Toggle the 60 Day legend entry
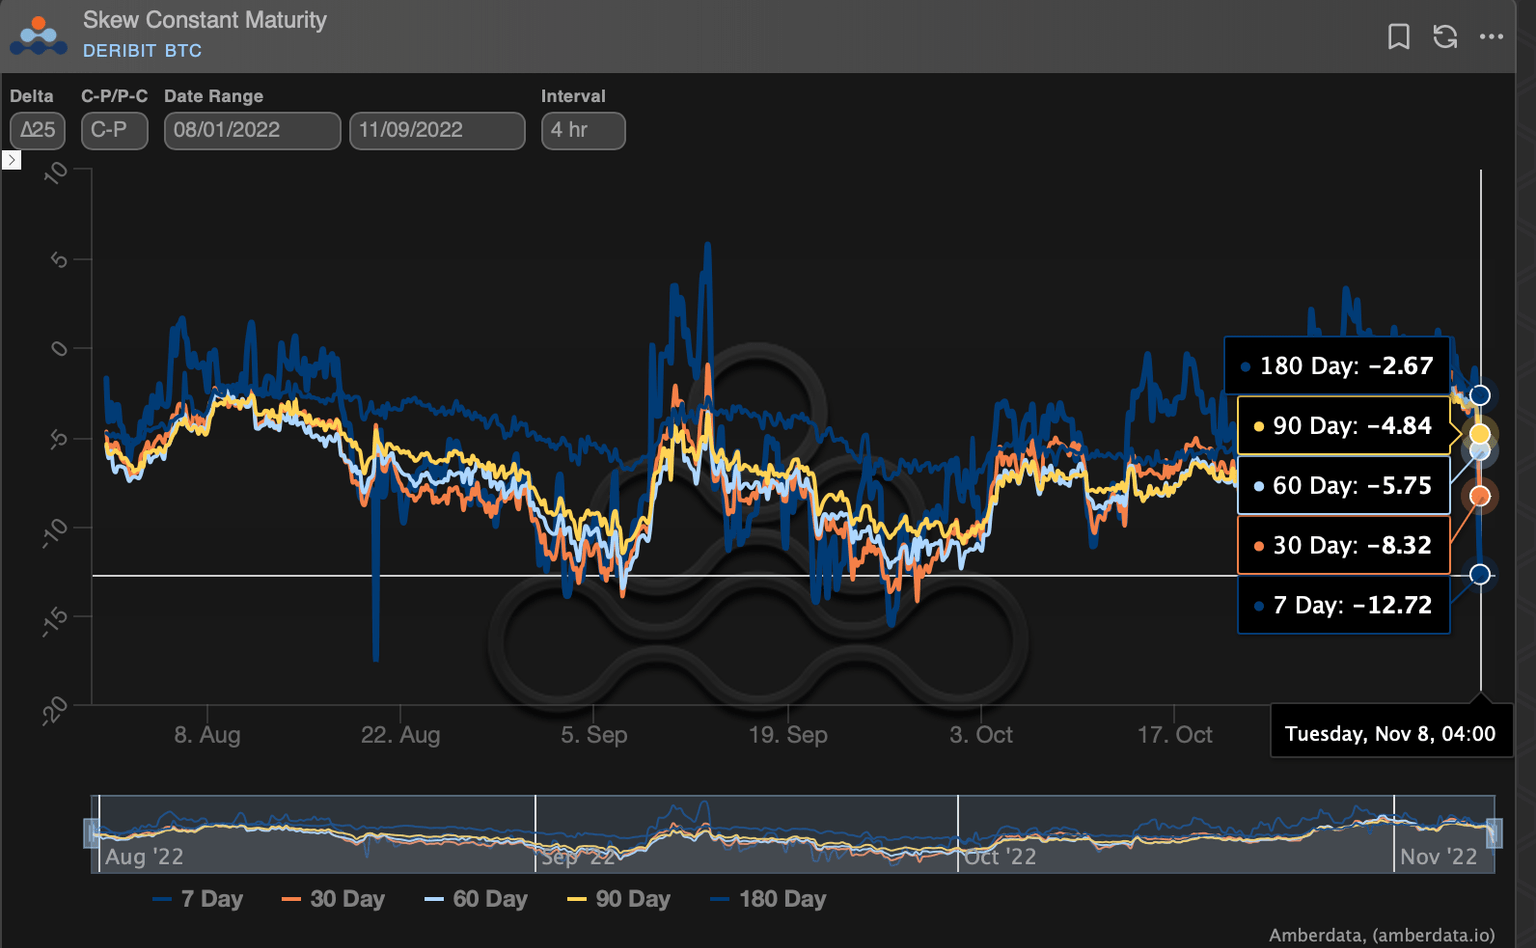1536x948 pixels. click(x=476, y=899)
